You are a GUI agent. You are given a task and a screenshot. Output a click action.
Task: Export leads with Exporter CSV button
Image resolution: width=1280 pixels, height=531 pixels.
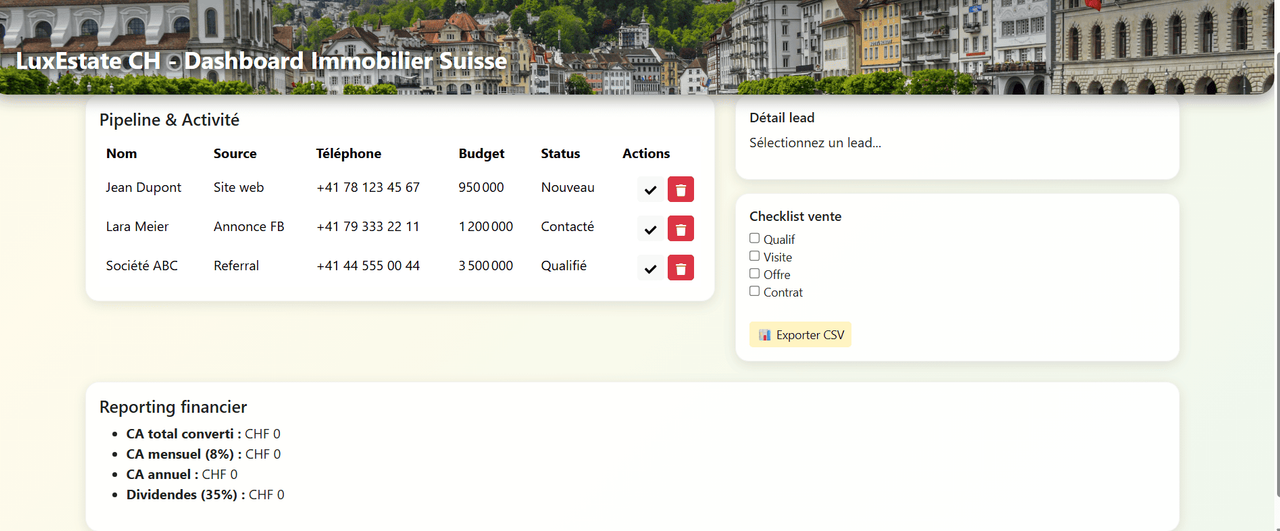click(x=800, y=335)
